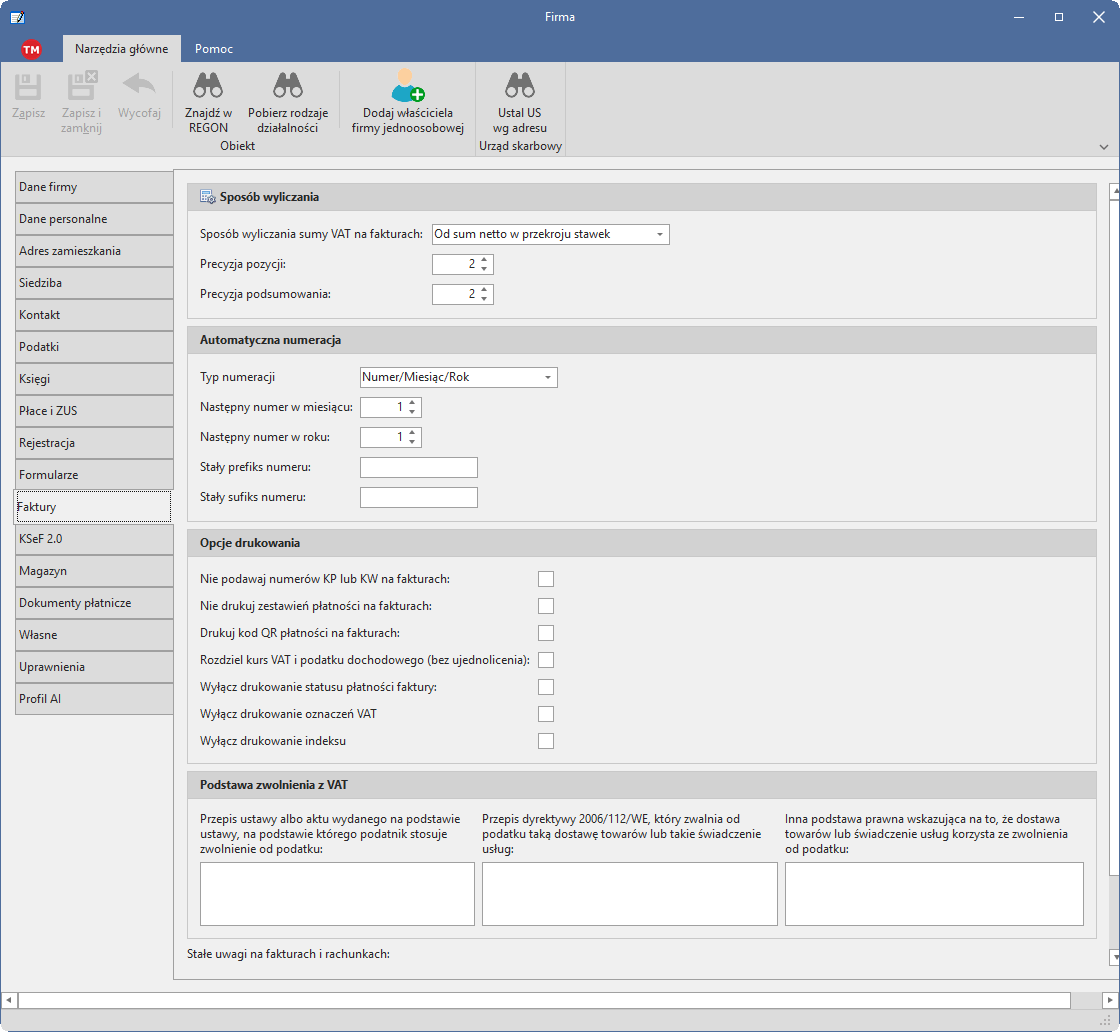Collapse the ribbon with the chevron arrow
This screenshot has width=1120, height=1032.
pyautogui.click(x=1104, y=147)
